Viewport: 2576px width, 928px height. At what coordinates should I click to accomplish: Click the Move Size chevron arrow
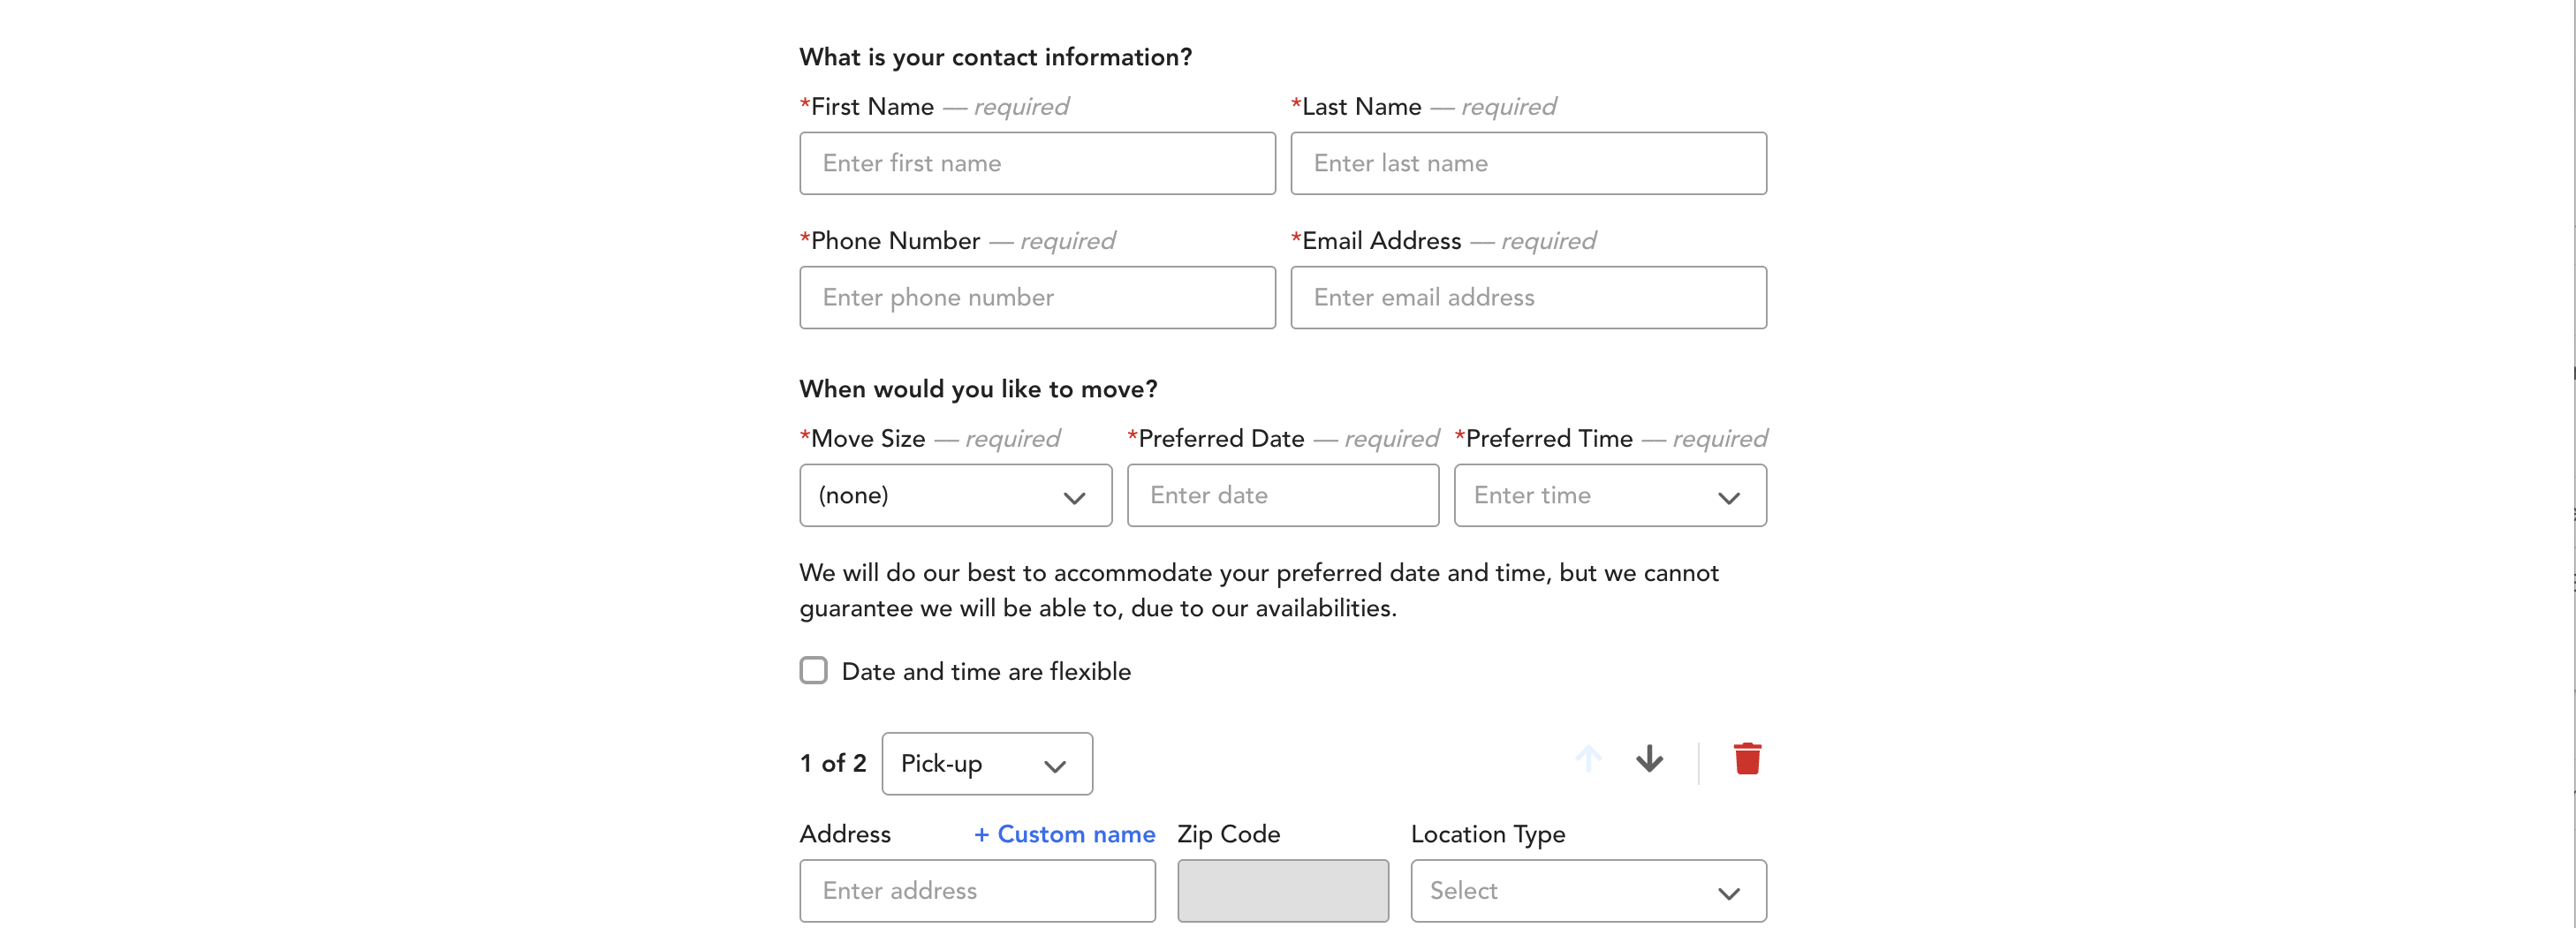pyautogui.click(x=1074, y=498)
